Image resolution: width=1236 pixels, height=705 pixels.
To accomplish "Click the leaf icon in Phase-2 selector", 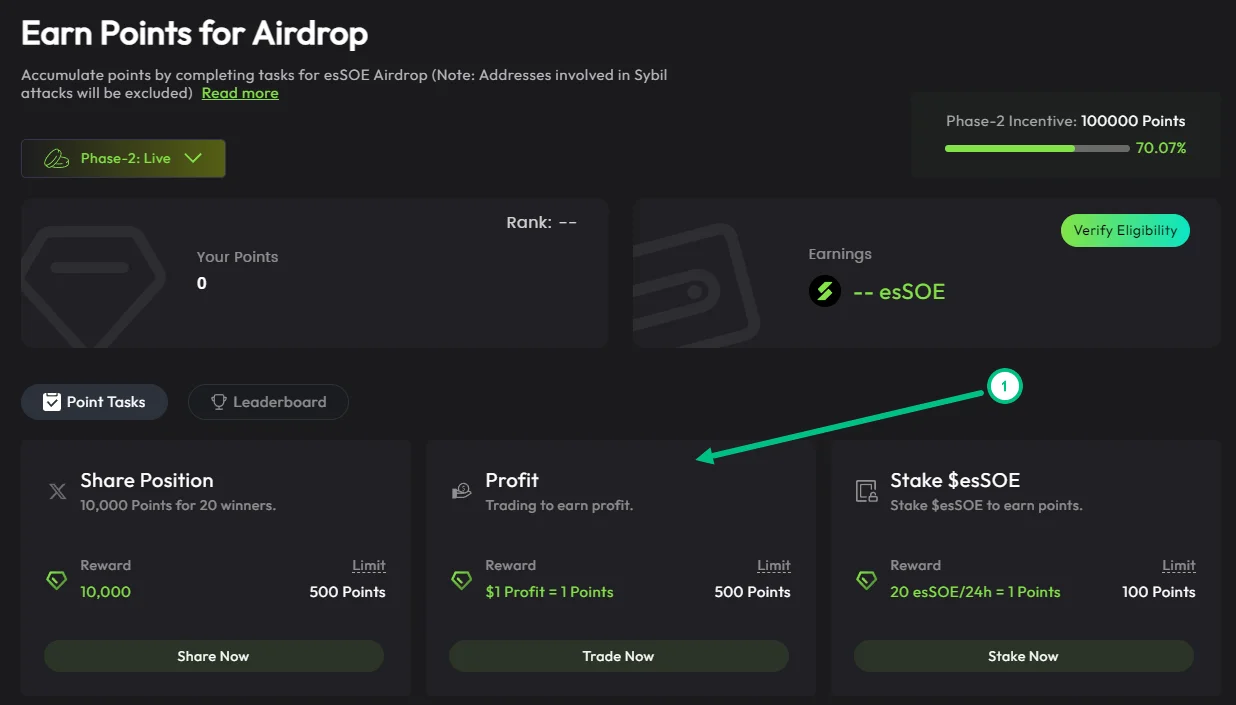I will pyautogui.click(x=56, y=158).
